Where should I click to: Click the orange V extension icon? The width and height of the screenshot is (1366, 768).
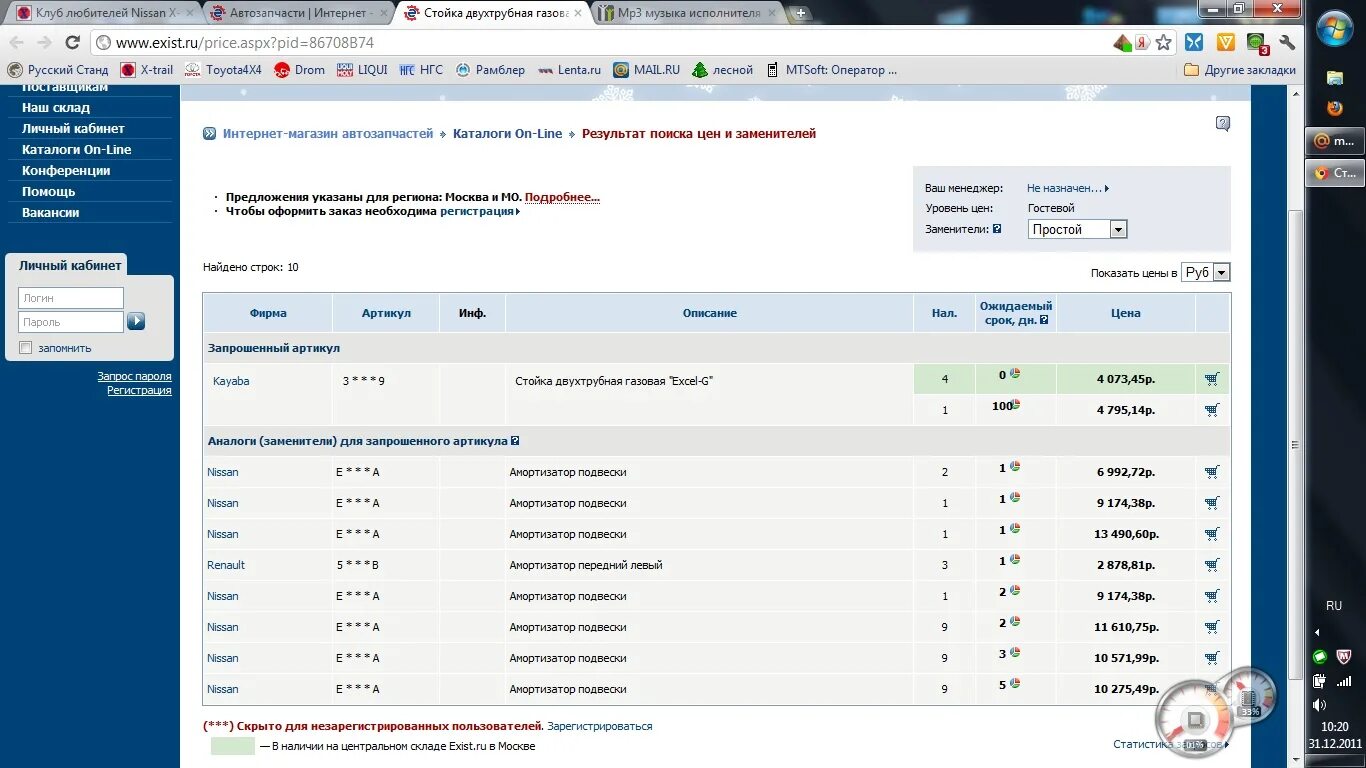(x=1225, y=42)
